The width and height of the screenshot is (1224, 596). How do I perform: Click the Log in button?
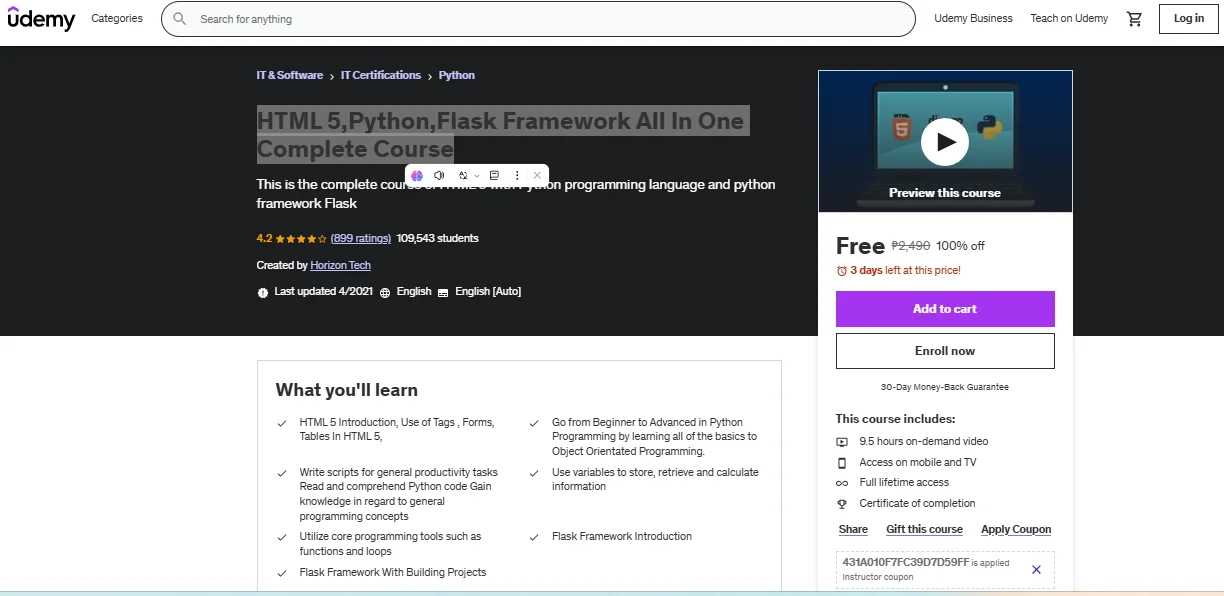1189,18
